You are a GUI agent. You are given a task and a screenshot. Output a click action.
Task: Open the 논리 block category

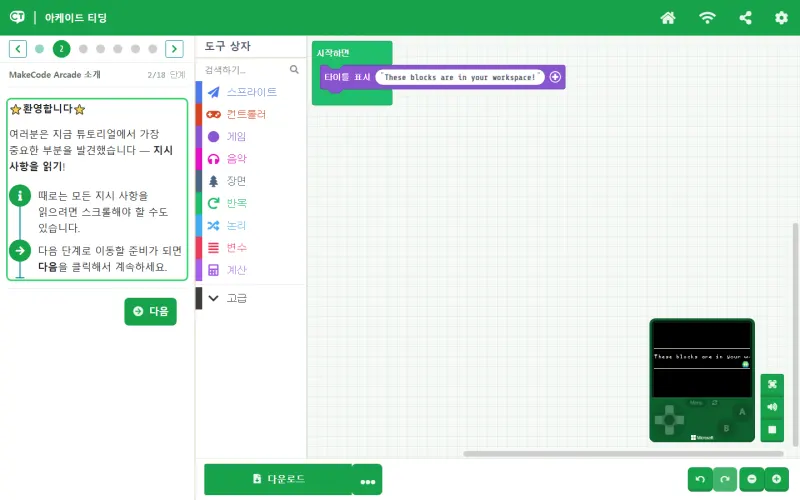[x=250, y=225]
